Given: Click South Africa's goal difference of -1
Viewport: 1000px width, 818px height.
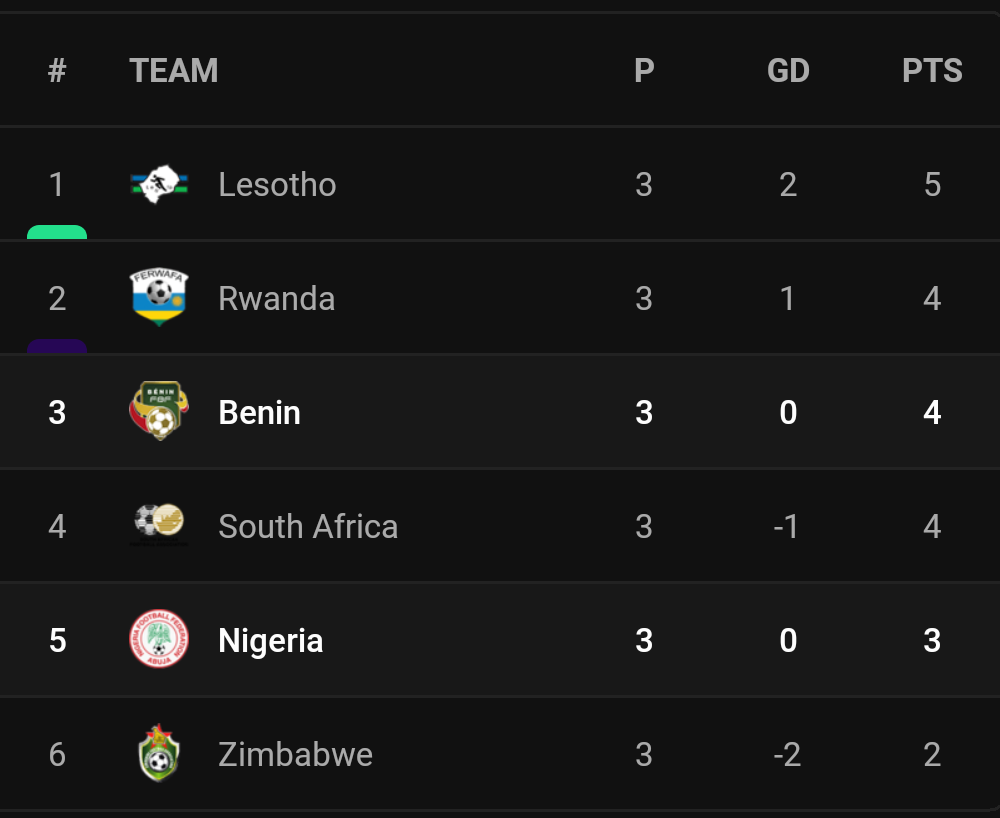Looking at the screenshot, I should pyautogui.click(x=788, y=526).
